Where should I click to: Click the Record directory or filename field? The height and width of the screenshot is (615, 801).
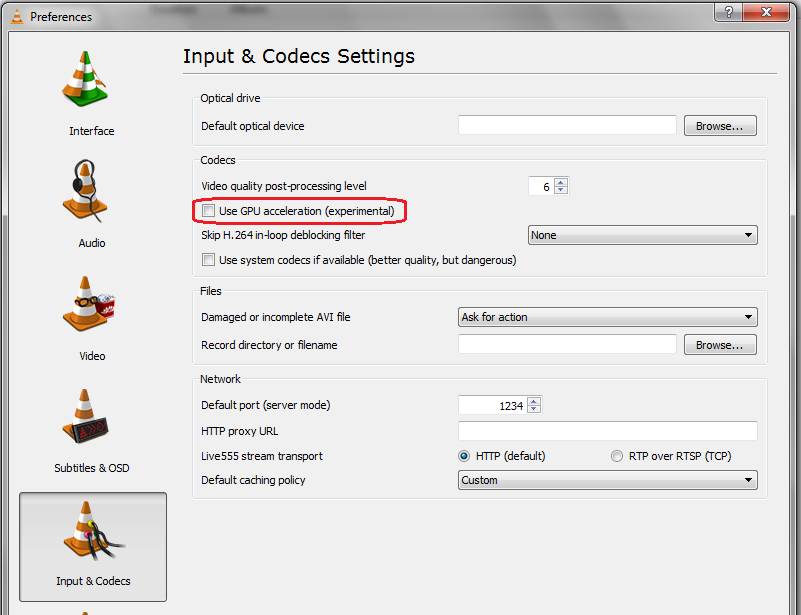point(568,345)
